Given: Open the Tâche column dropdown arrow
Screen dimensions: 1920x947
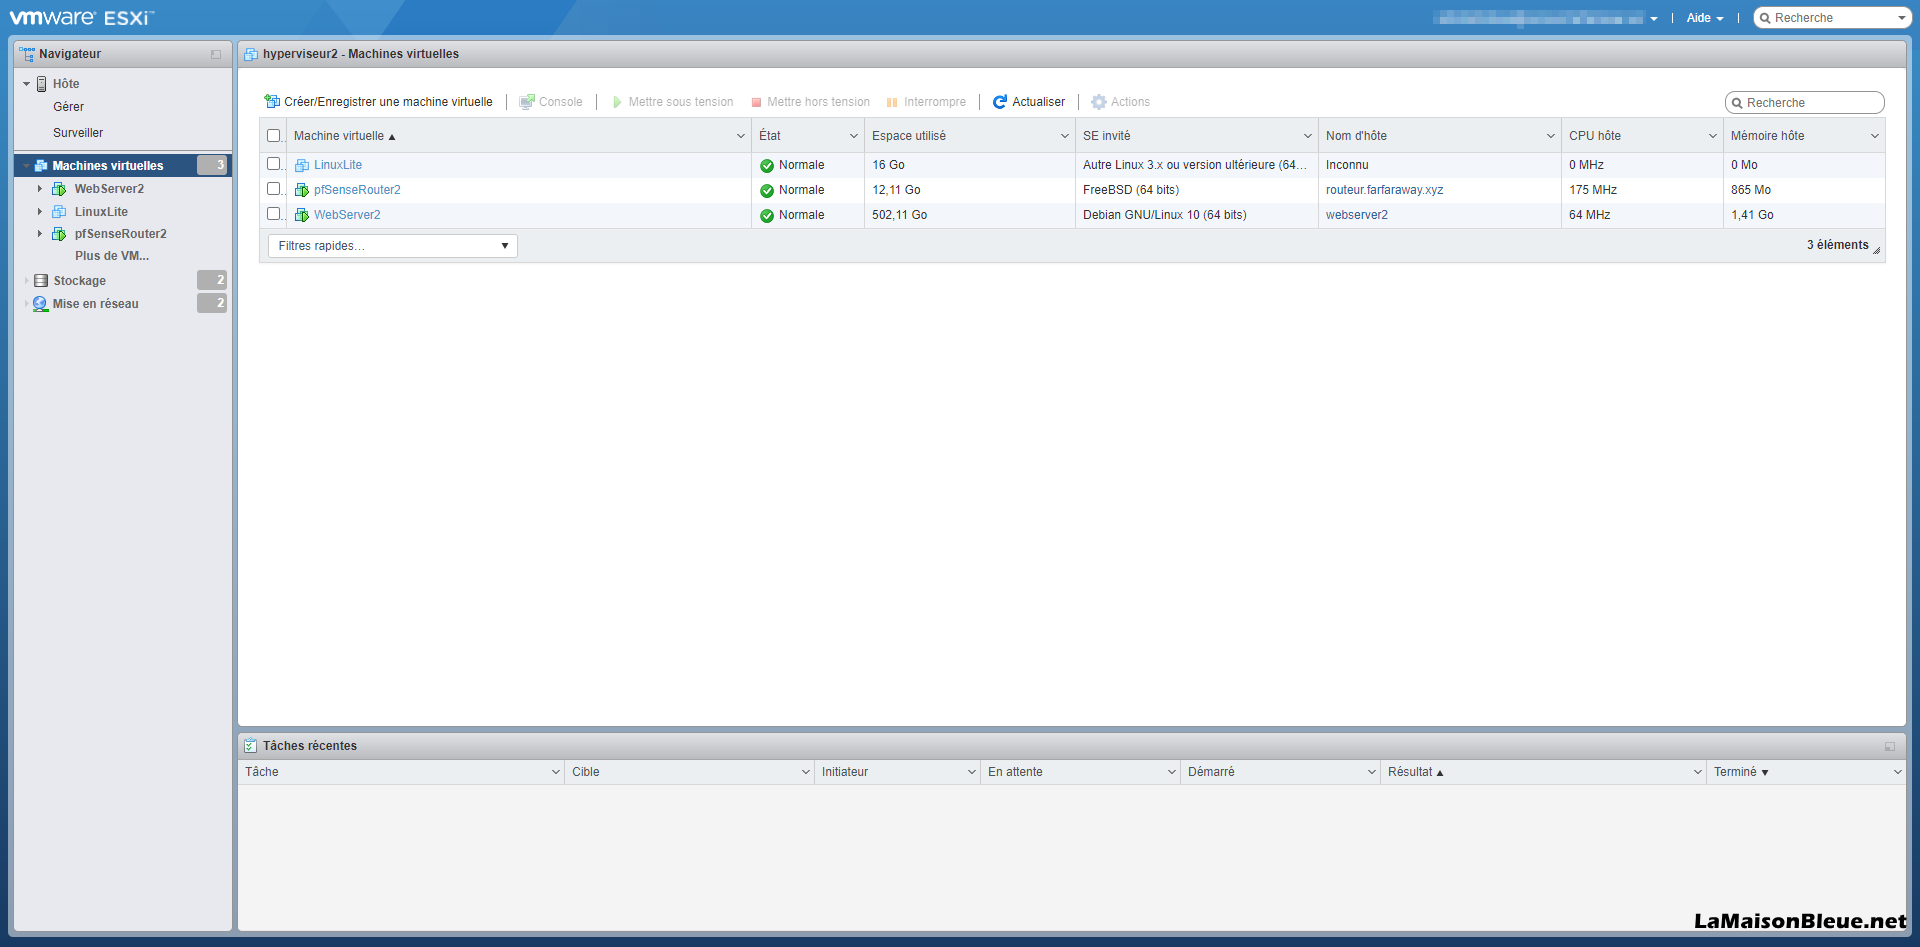Looking at the screenshot, I should 556,772.
